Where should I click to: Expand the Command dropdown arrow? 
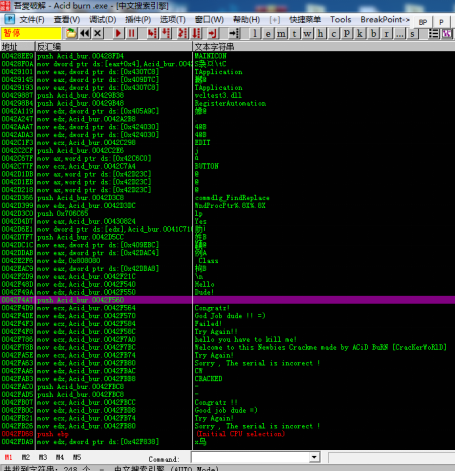tap(314, 457)
